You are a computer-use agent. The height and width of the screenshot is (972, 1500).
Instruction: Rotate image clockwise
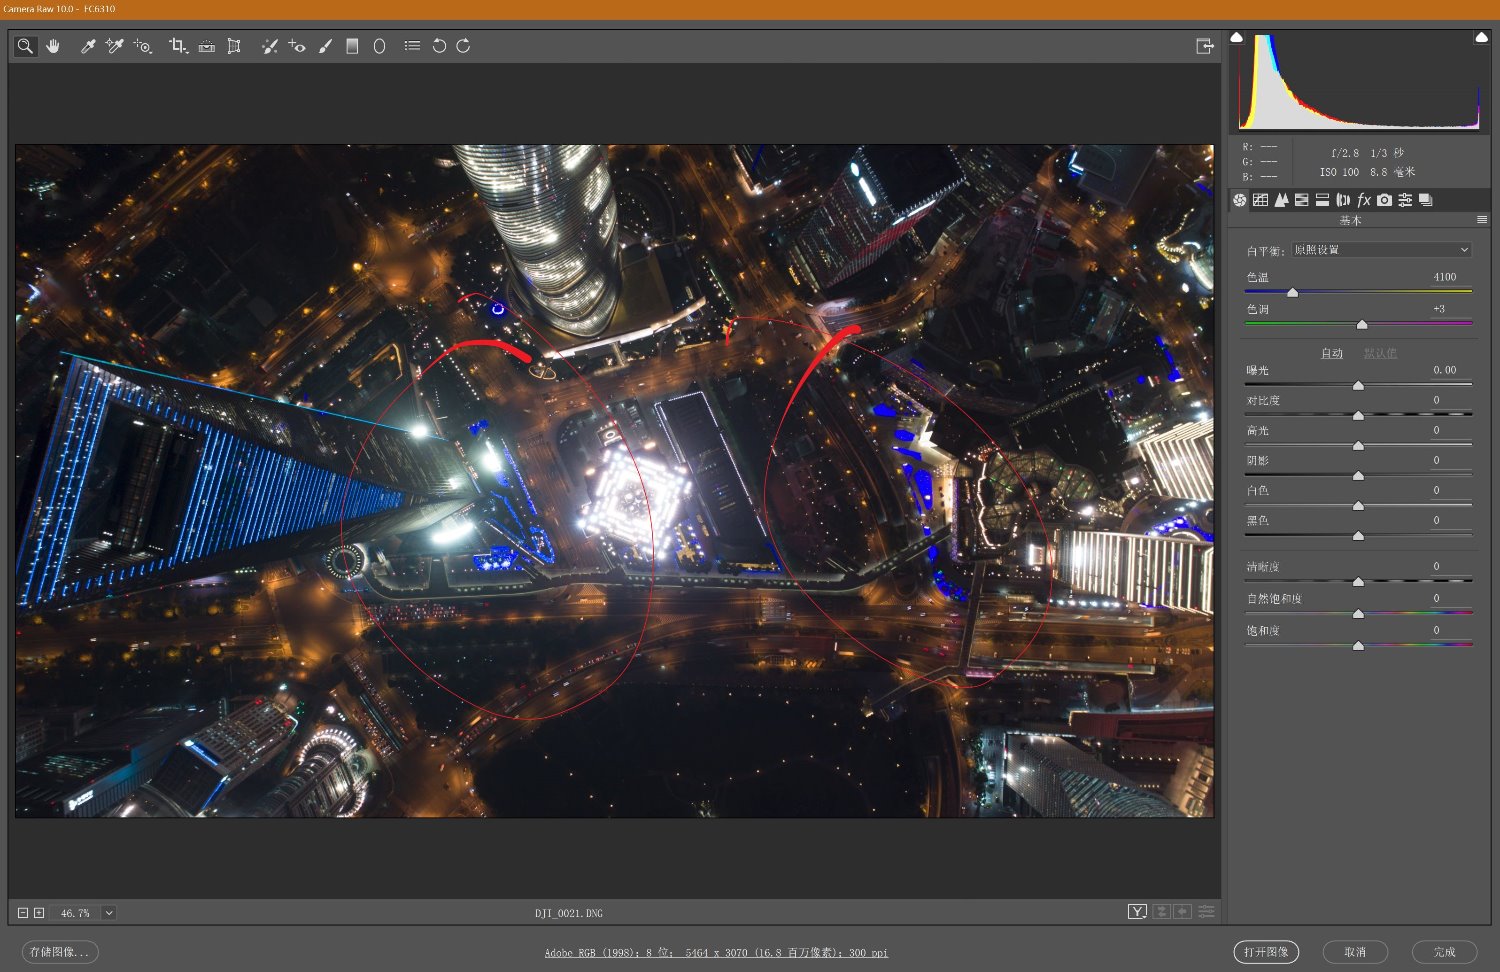click(463, 46)
